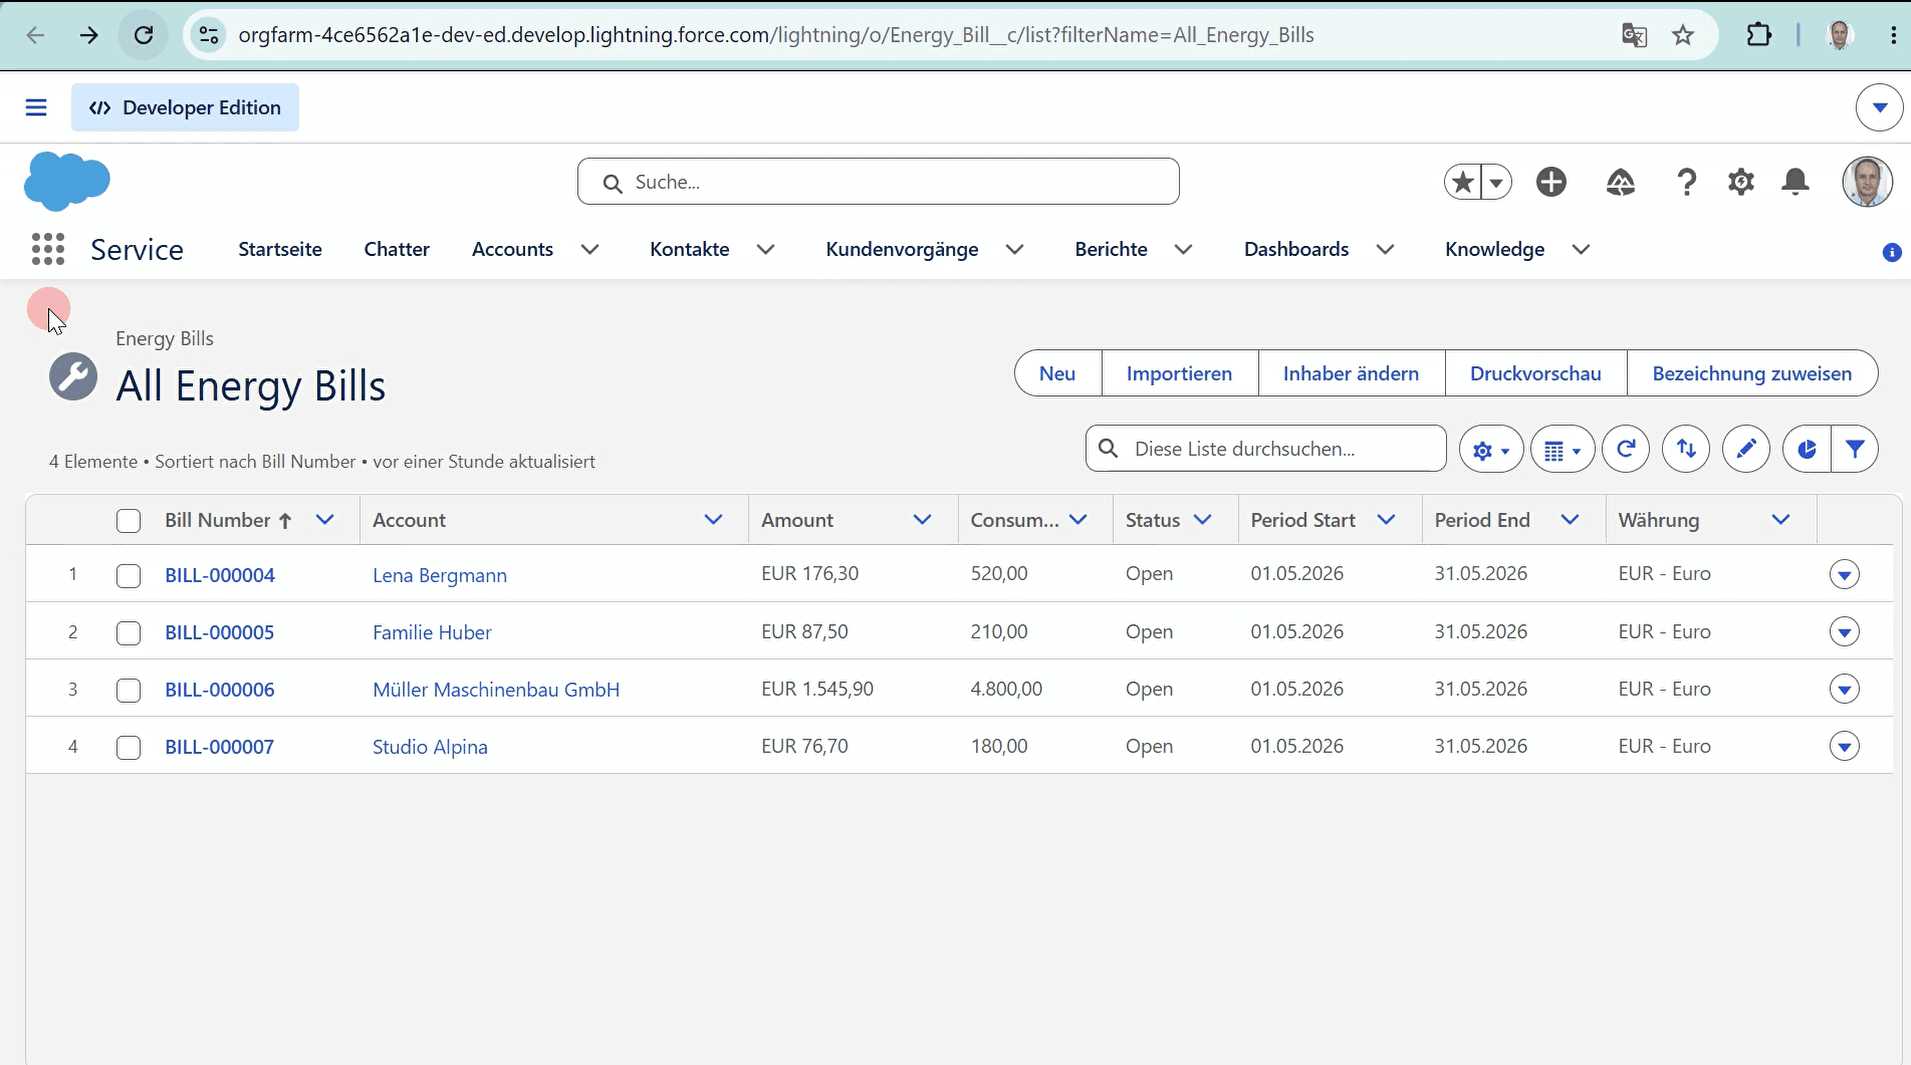Click Inhaber ändern button
Image resolution: width=1911 pixels, height=1065 pixels.
1351,374
